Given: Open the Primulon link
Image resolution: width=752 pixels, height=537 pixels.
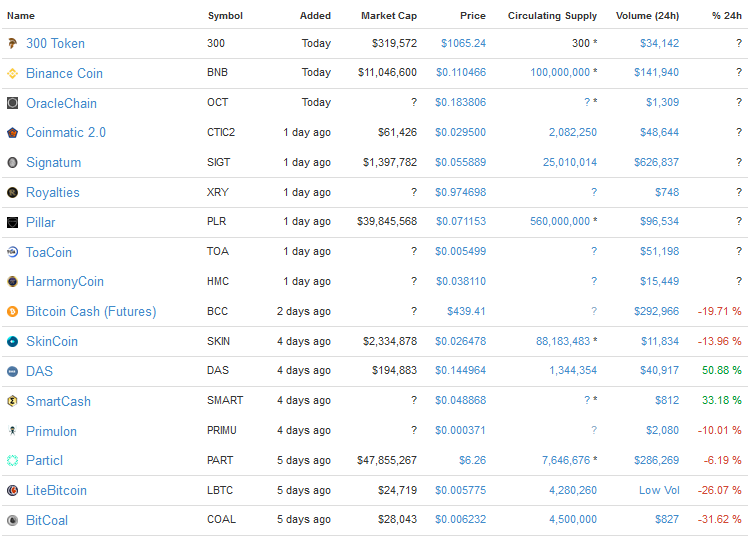Looking at the screenshot, I should pyautogui.click(x=51, y=431).
